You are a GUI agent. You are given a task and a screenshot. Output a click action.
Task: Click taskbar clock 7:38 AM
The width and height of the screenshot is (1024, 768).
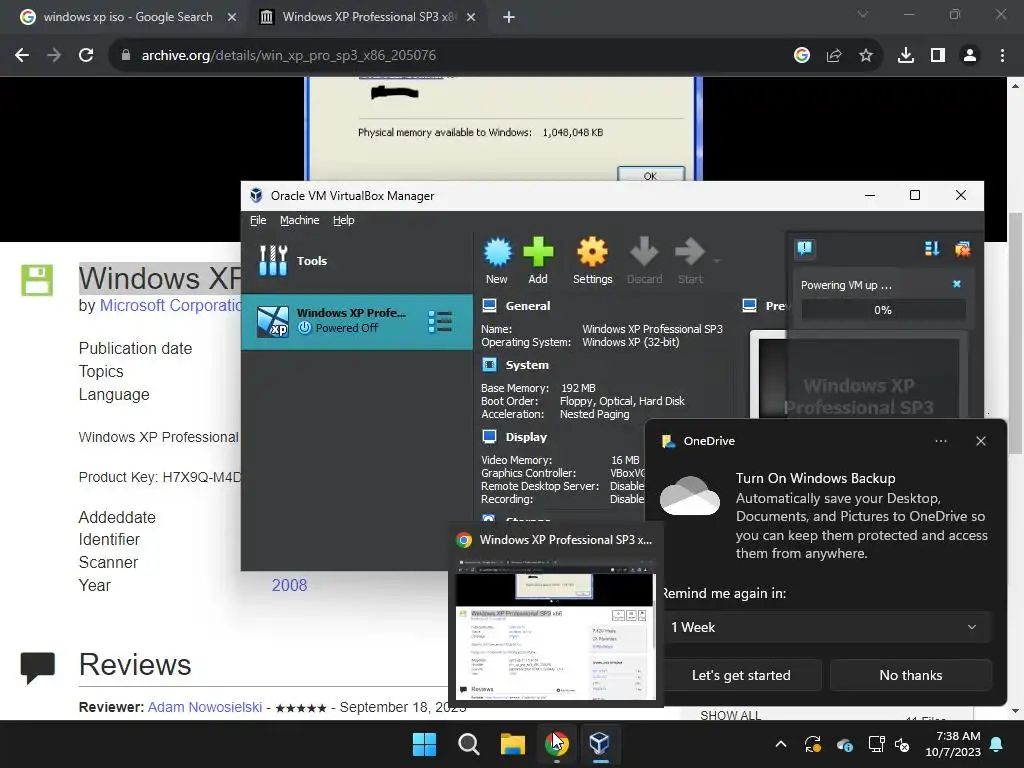[x=953, y=744]
